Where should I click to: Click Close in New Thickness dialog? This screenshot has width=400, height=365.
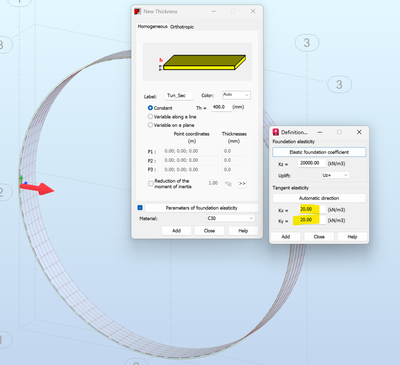pos(209,231)
